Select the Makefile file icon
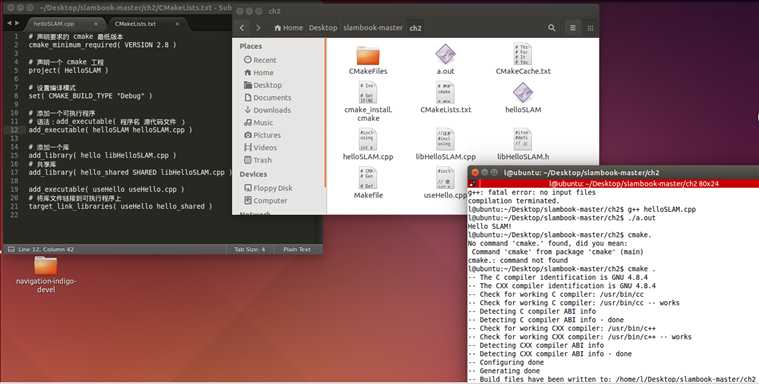The image size is (759, 384). (x=368, y=178)
